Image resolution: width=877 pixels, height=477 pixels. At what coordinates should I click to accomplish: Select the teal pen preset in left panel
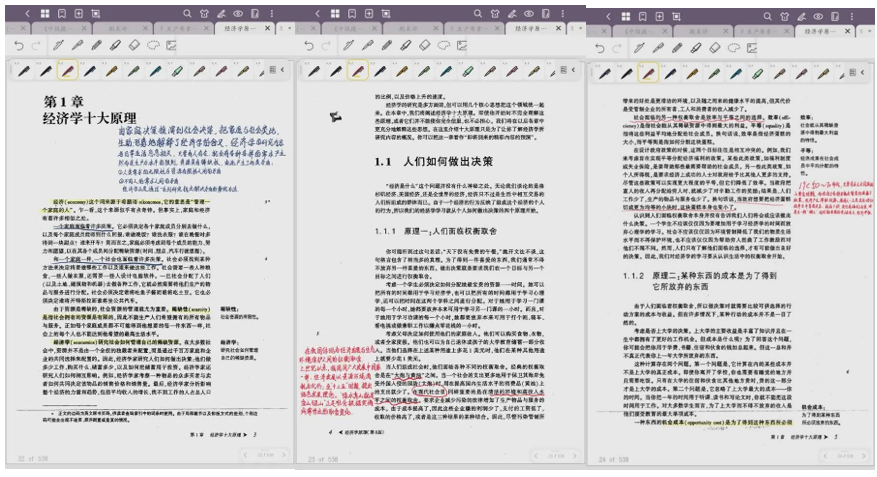[156, 71]
